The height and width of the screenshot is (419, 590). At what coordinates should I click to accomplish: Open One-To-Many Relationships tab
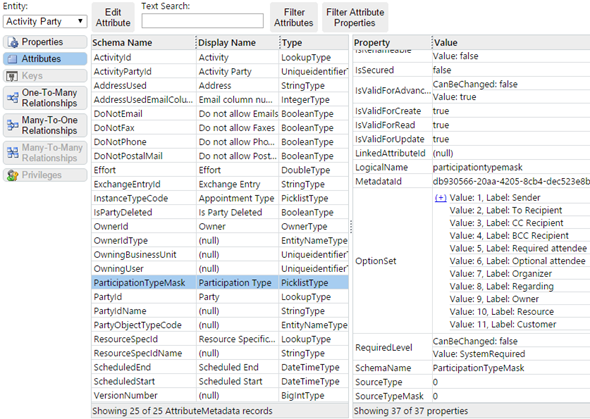tap(45, 98)
